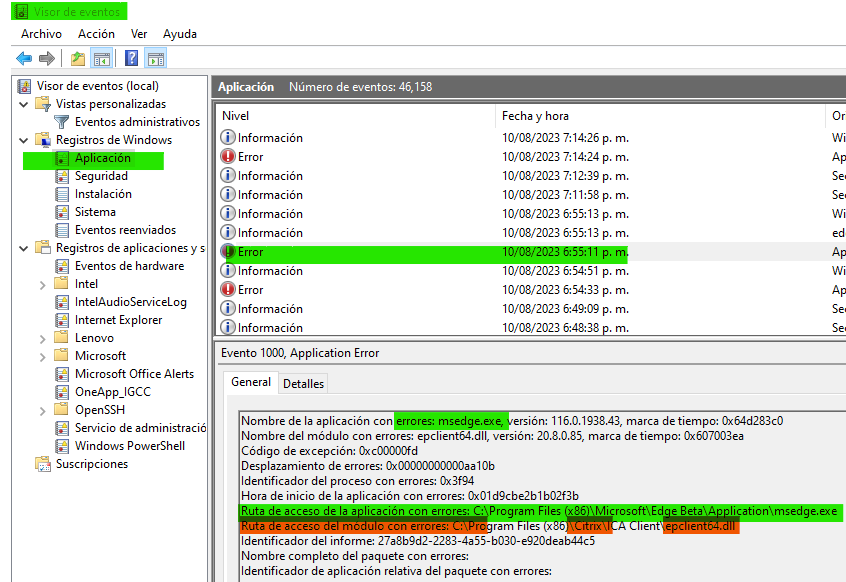
Task: Click the Microsoft Office Alerts log icon
Action: point(63,374)
